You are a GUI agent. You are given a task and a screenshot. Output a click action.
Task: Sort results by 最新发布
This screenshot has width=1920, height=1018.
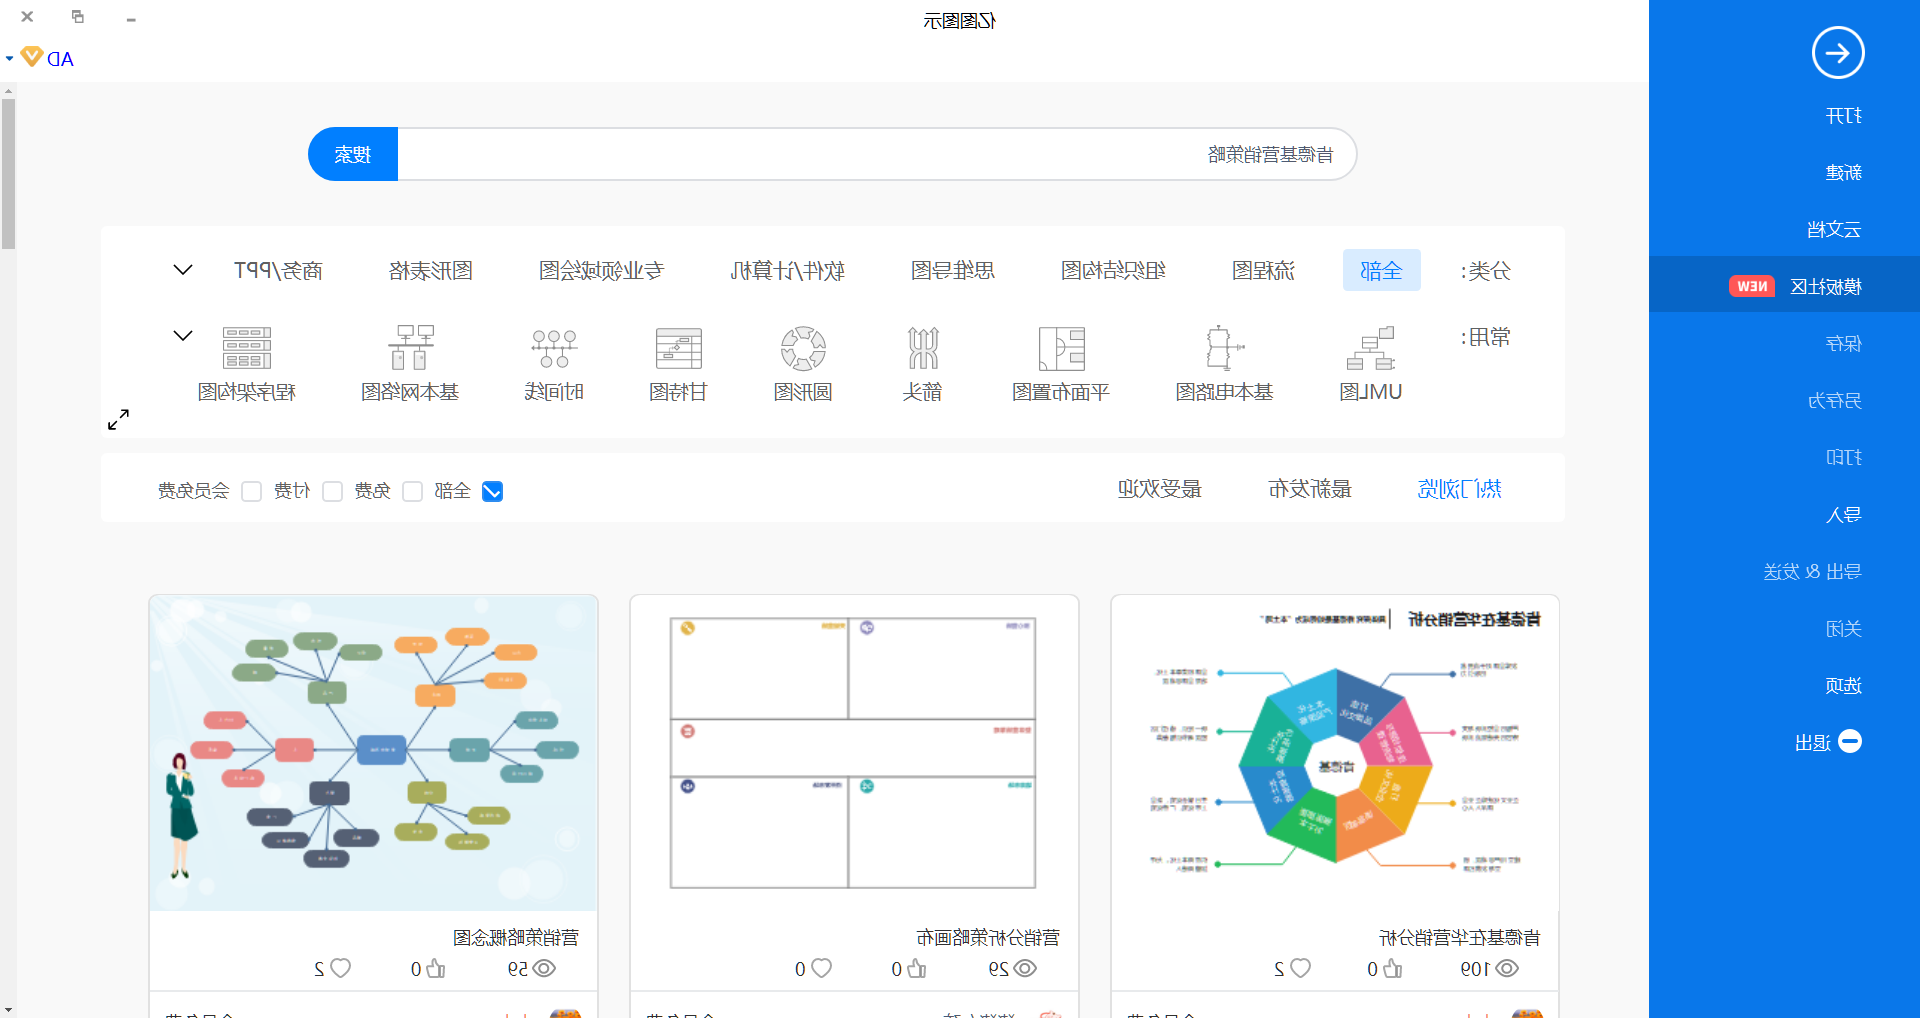[1310, 489]
